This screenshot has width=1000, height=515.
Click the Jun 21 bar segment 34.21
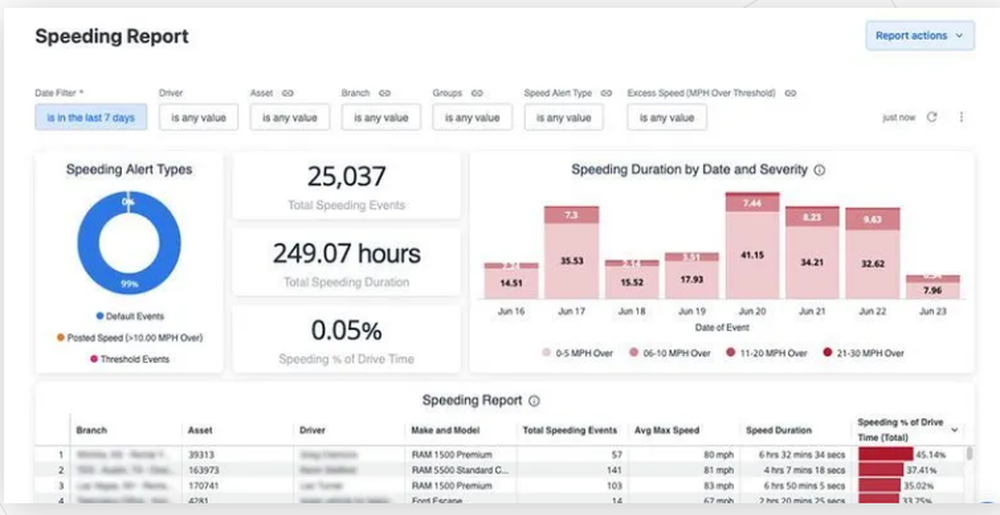coord(812,263)
